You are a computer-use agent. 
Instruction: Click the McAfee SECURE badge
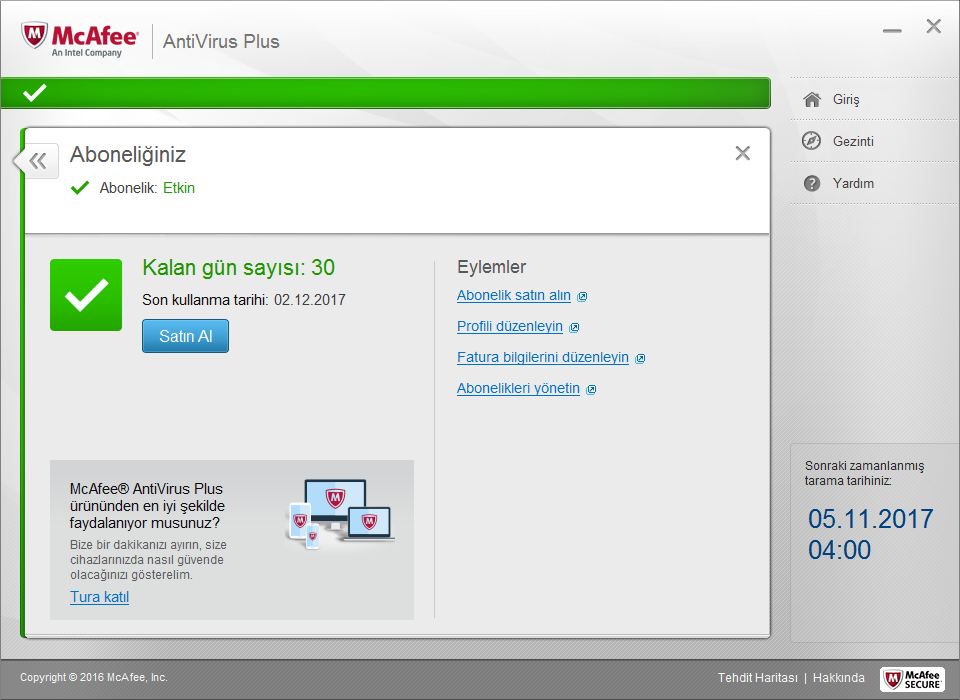[x=912, y=679]
